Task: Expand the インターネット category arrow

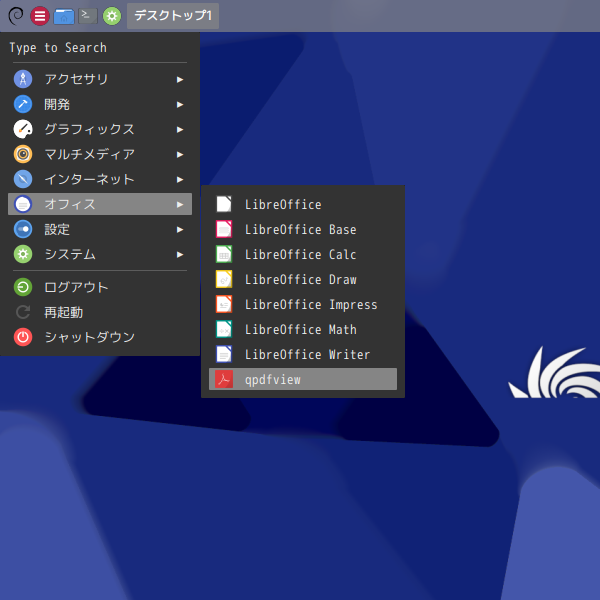Action: (x=180, y=179)
